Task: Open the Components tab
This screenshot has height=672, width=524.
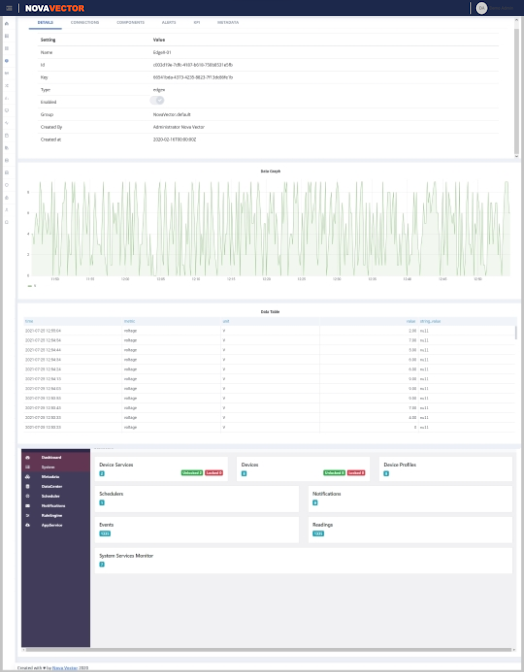Action: tap(131, 22)
